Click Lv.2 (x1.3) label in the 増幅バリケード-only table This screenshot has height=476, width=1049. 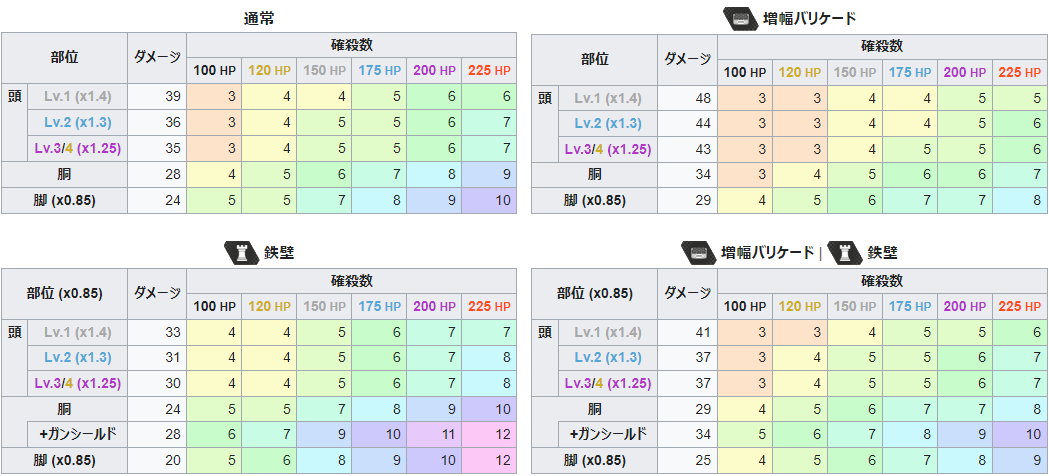608,124
